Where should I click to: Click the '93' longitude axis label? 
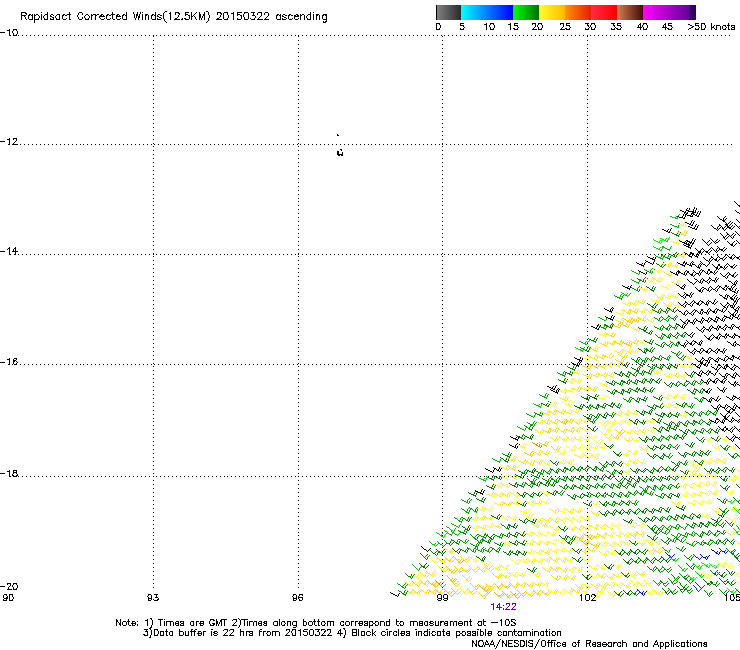pos(153,598)
